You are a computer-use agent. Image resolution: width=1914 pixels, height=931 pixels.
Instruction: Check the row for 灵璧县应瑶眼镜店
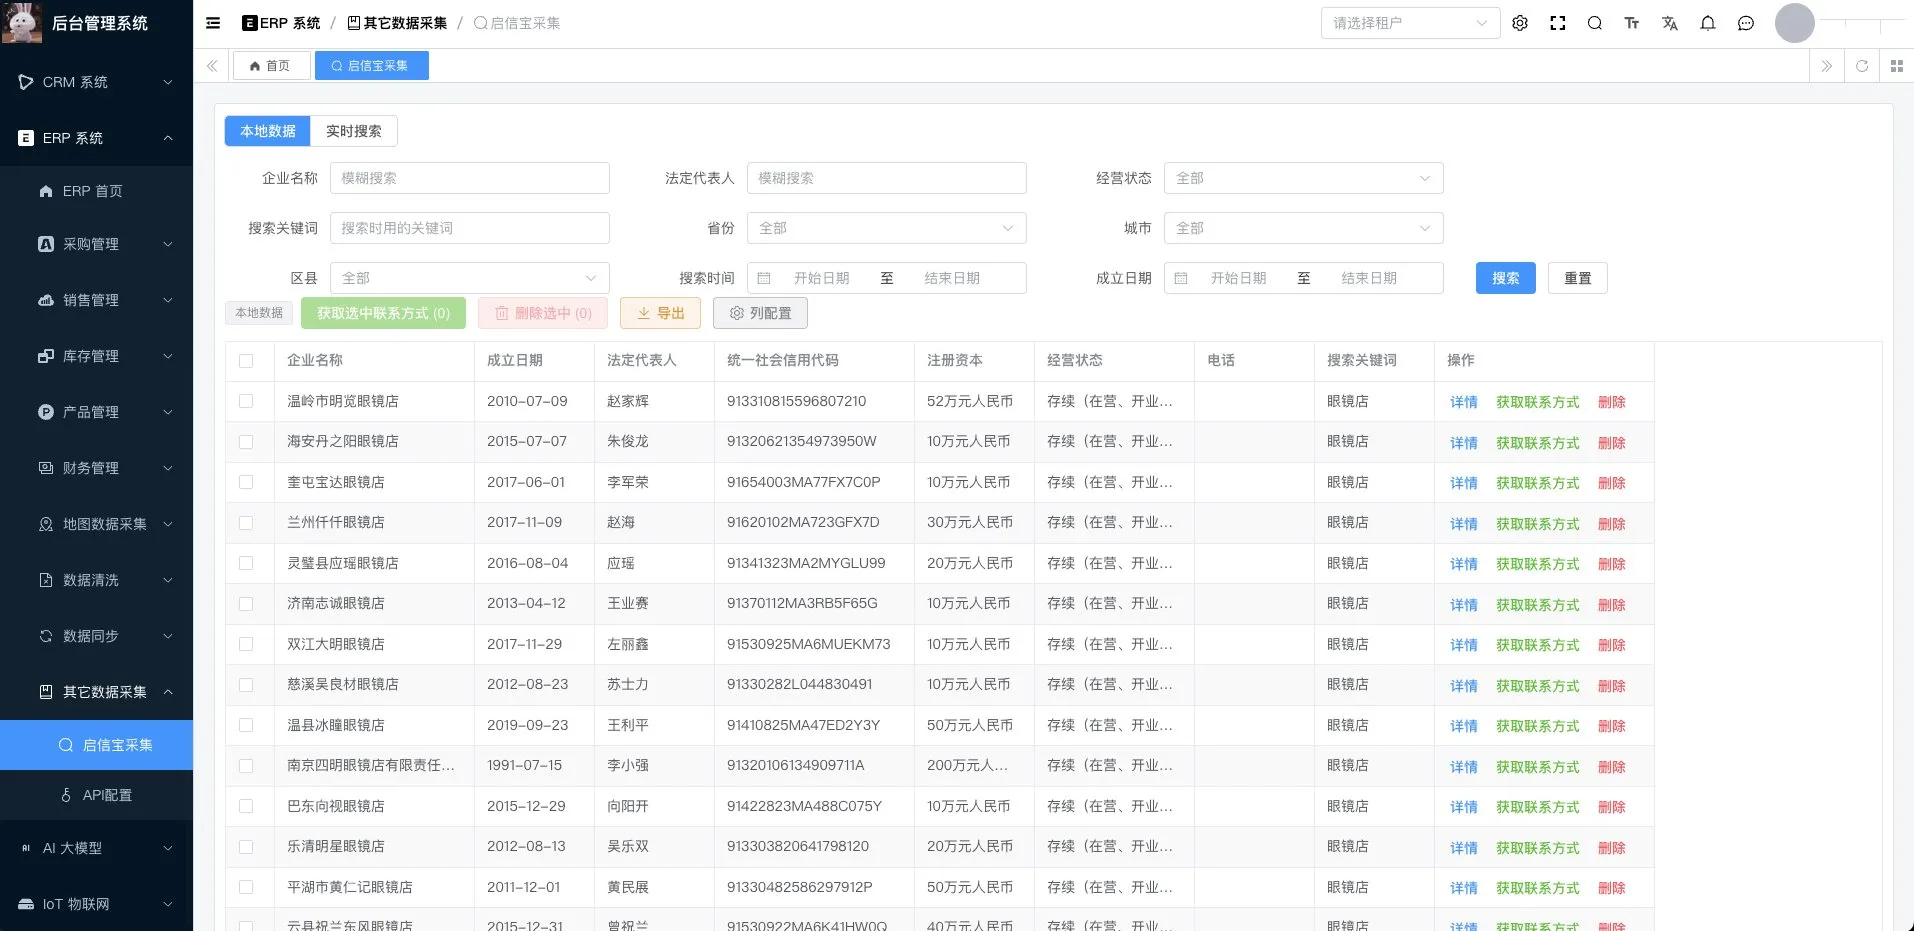tap(246, 563)
